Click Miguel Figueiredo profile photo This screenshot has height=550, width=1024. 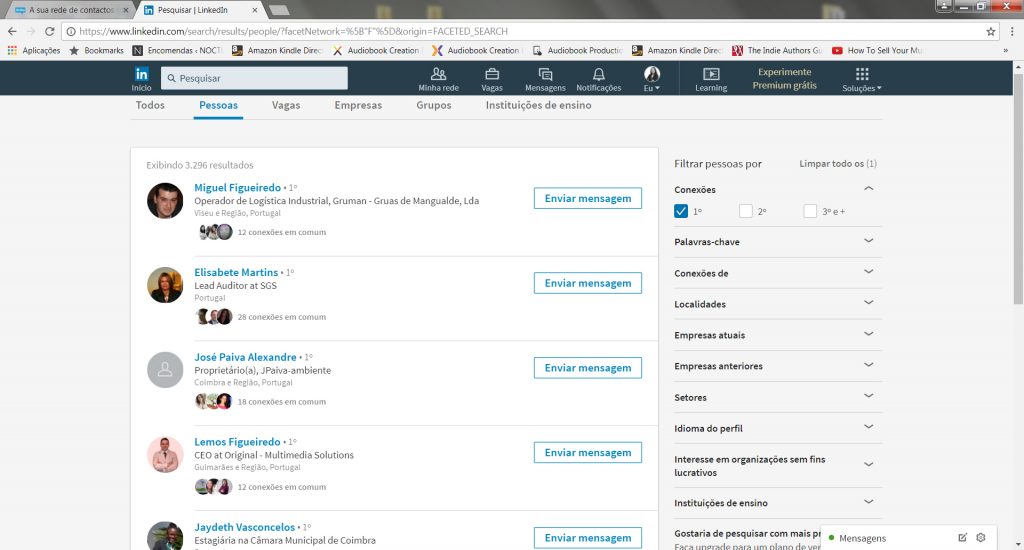pyautogui.click(x=165, y=201)
